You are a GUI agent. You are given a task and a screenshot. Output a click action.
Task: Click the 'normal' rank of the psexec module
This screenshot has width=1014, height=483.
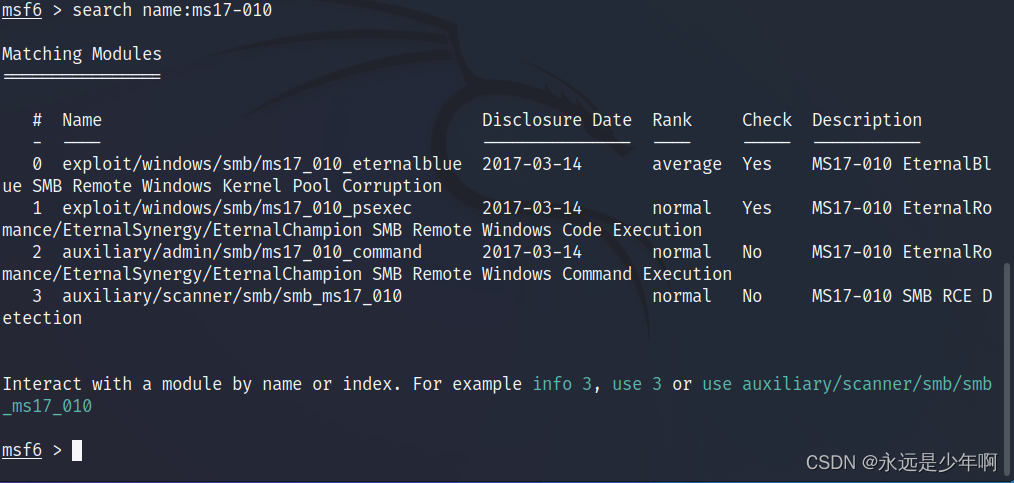[x=682, y=208]
